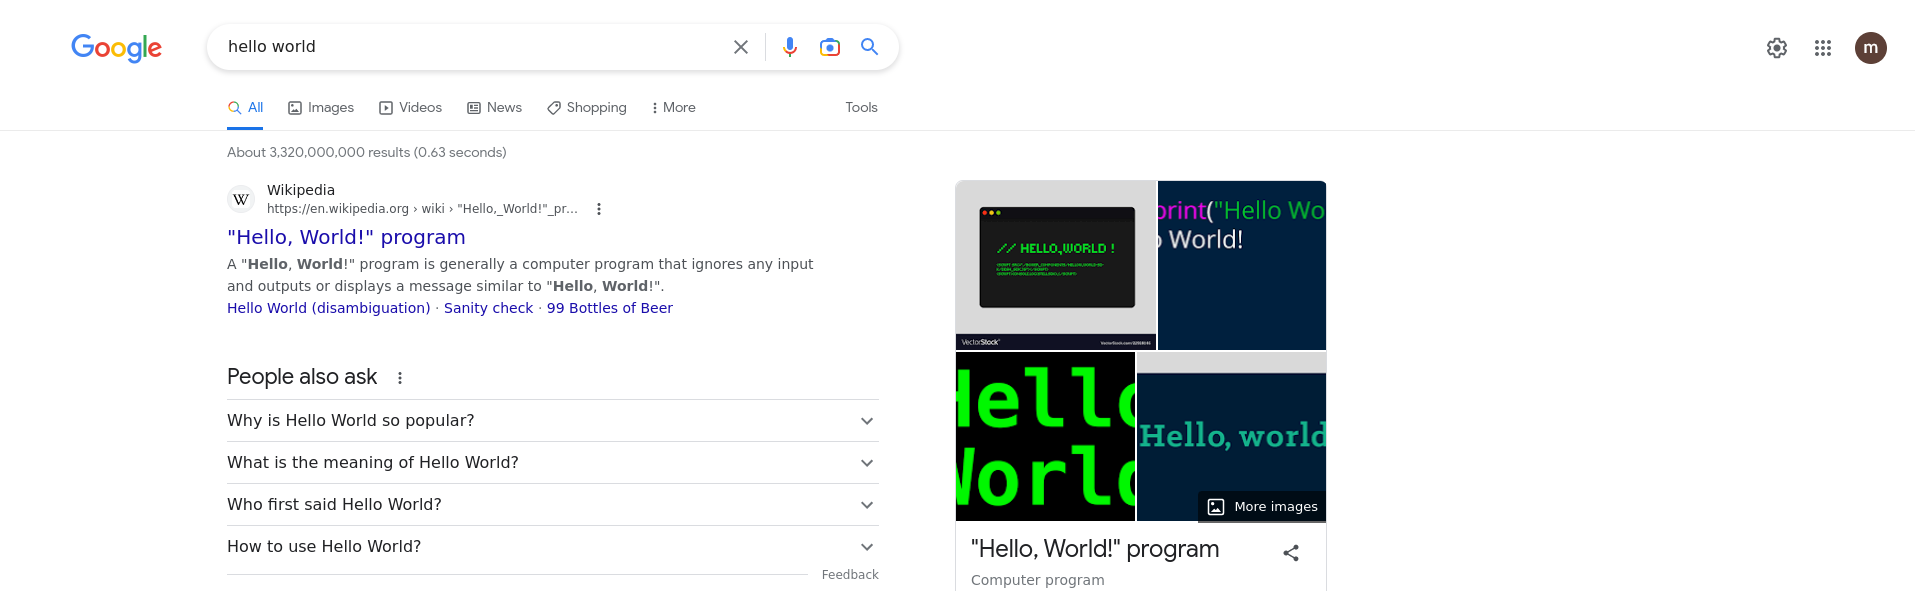Viewport: 1915px width, 591px height.
Task: Switch to the Images tab
Action: pos(321,108)
